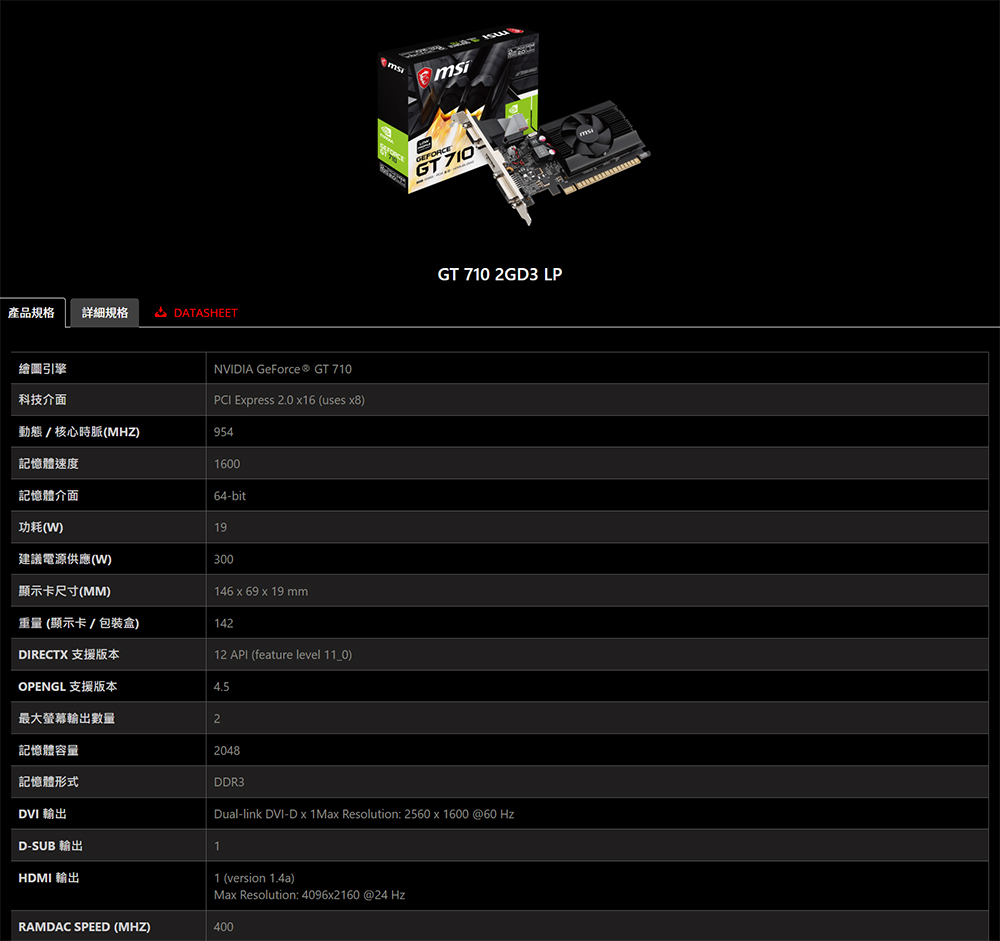Select the 記憶體介面 row label
This screenshot has width=1000, height=941.
48,496
